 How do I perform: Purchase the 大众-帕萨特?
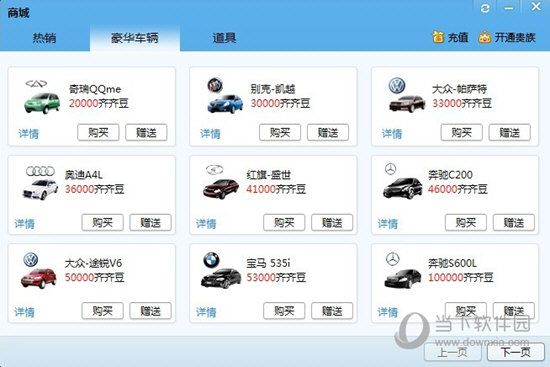(x=462, y=133)
